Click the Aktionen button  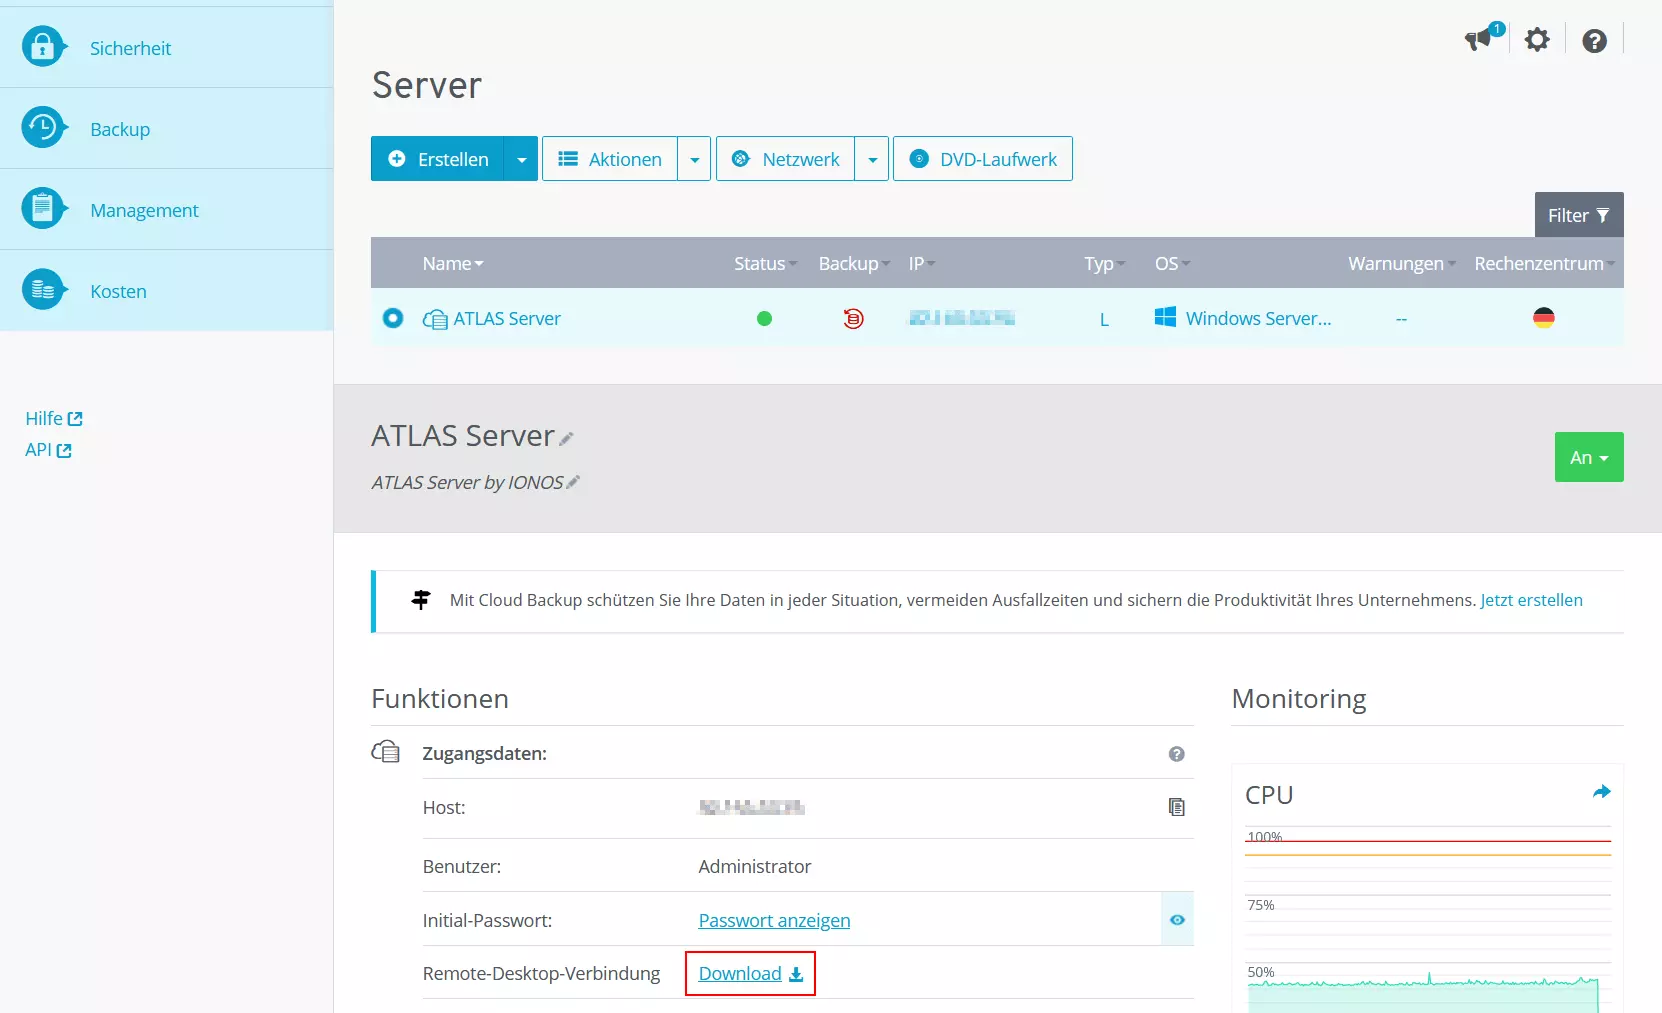610,159
